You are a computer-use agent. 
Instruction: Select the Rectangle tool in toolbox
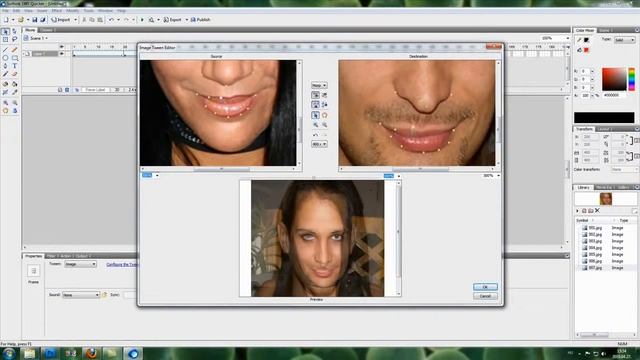tap(15, 58)
